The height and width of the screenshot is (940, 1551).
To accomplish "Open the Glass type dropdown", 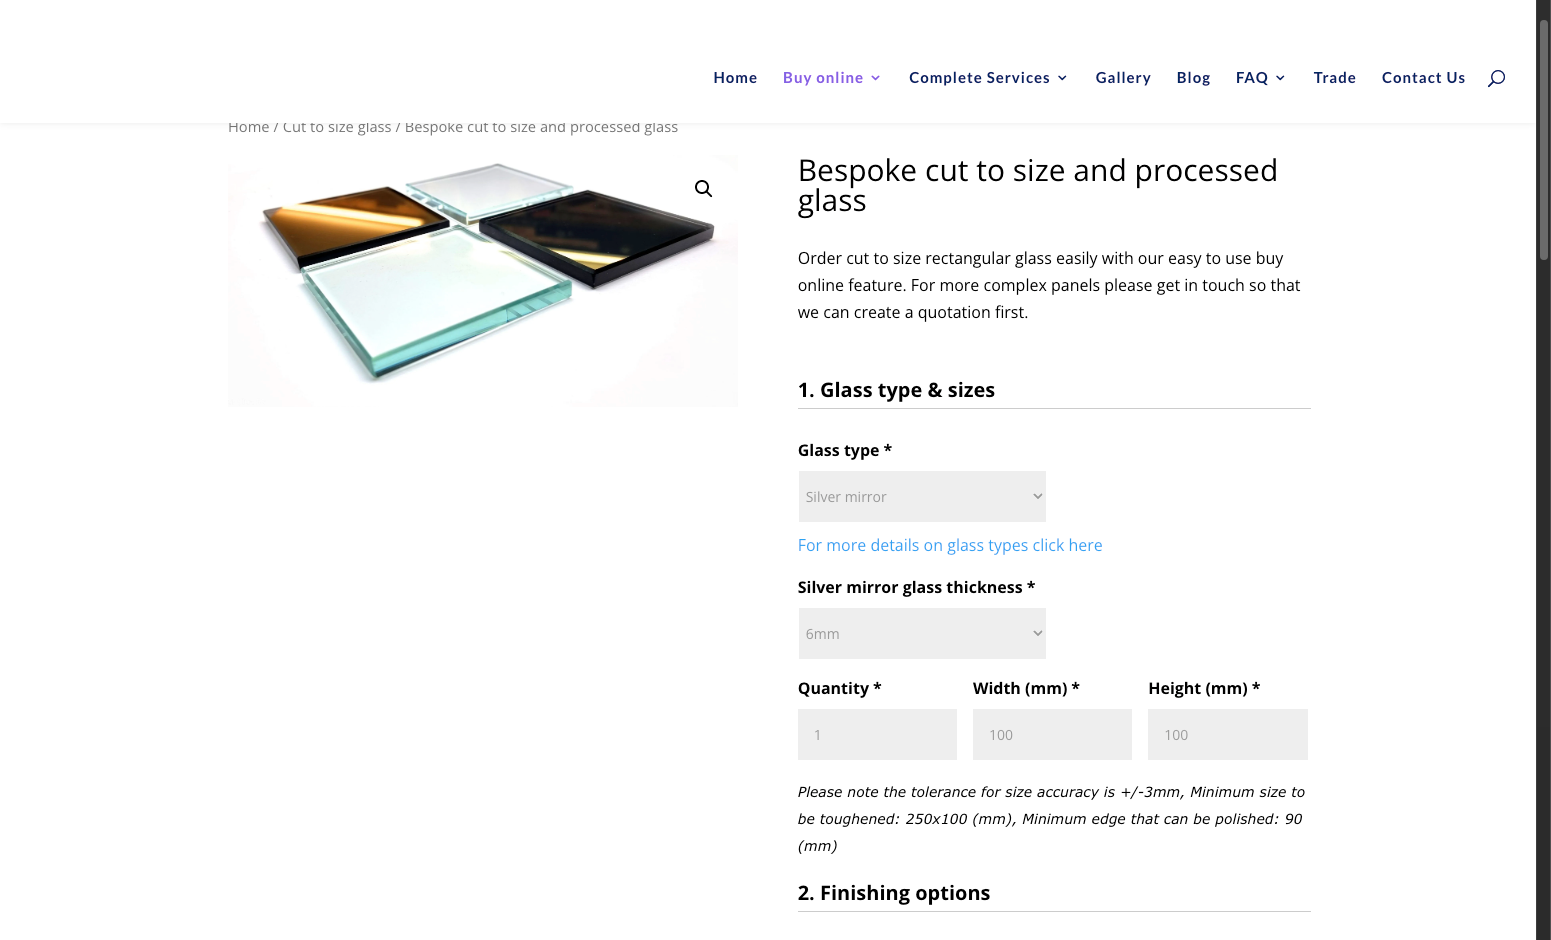I will [x=922, y=496].
